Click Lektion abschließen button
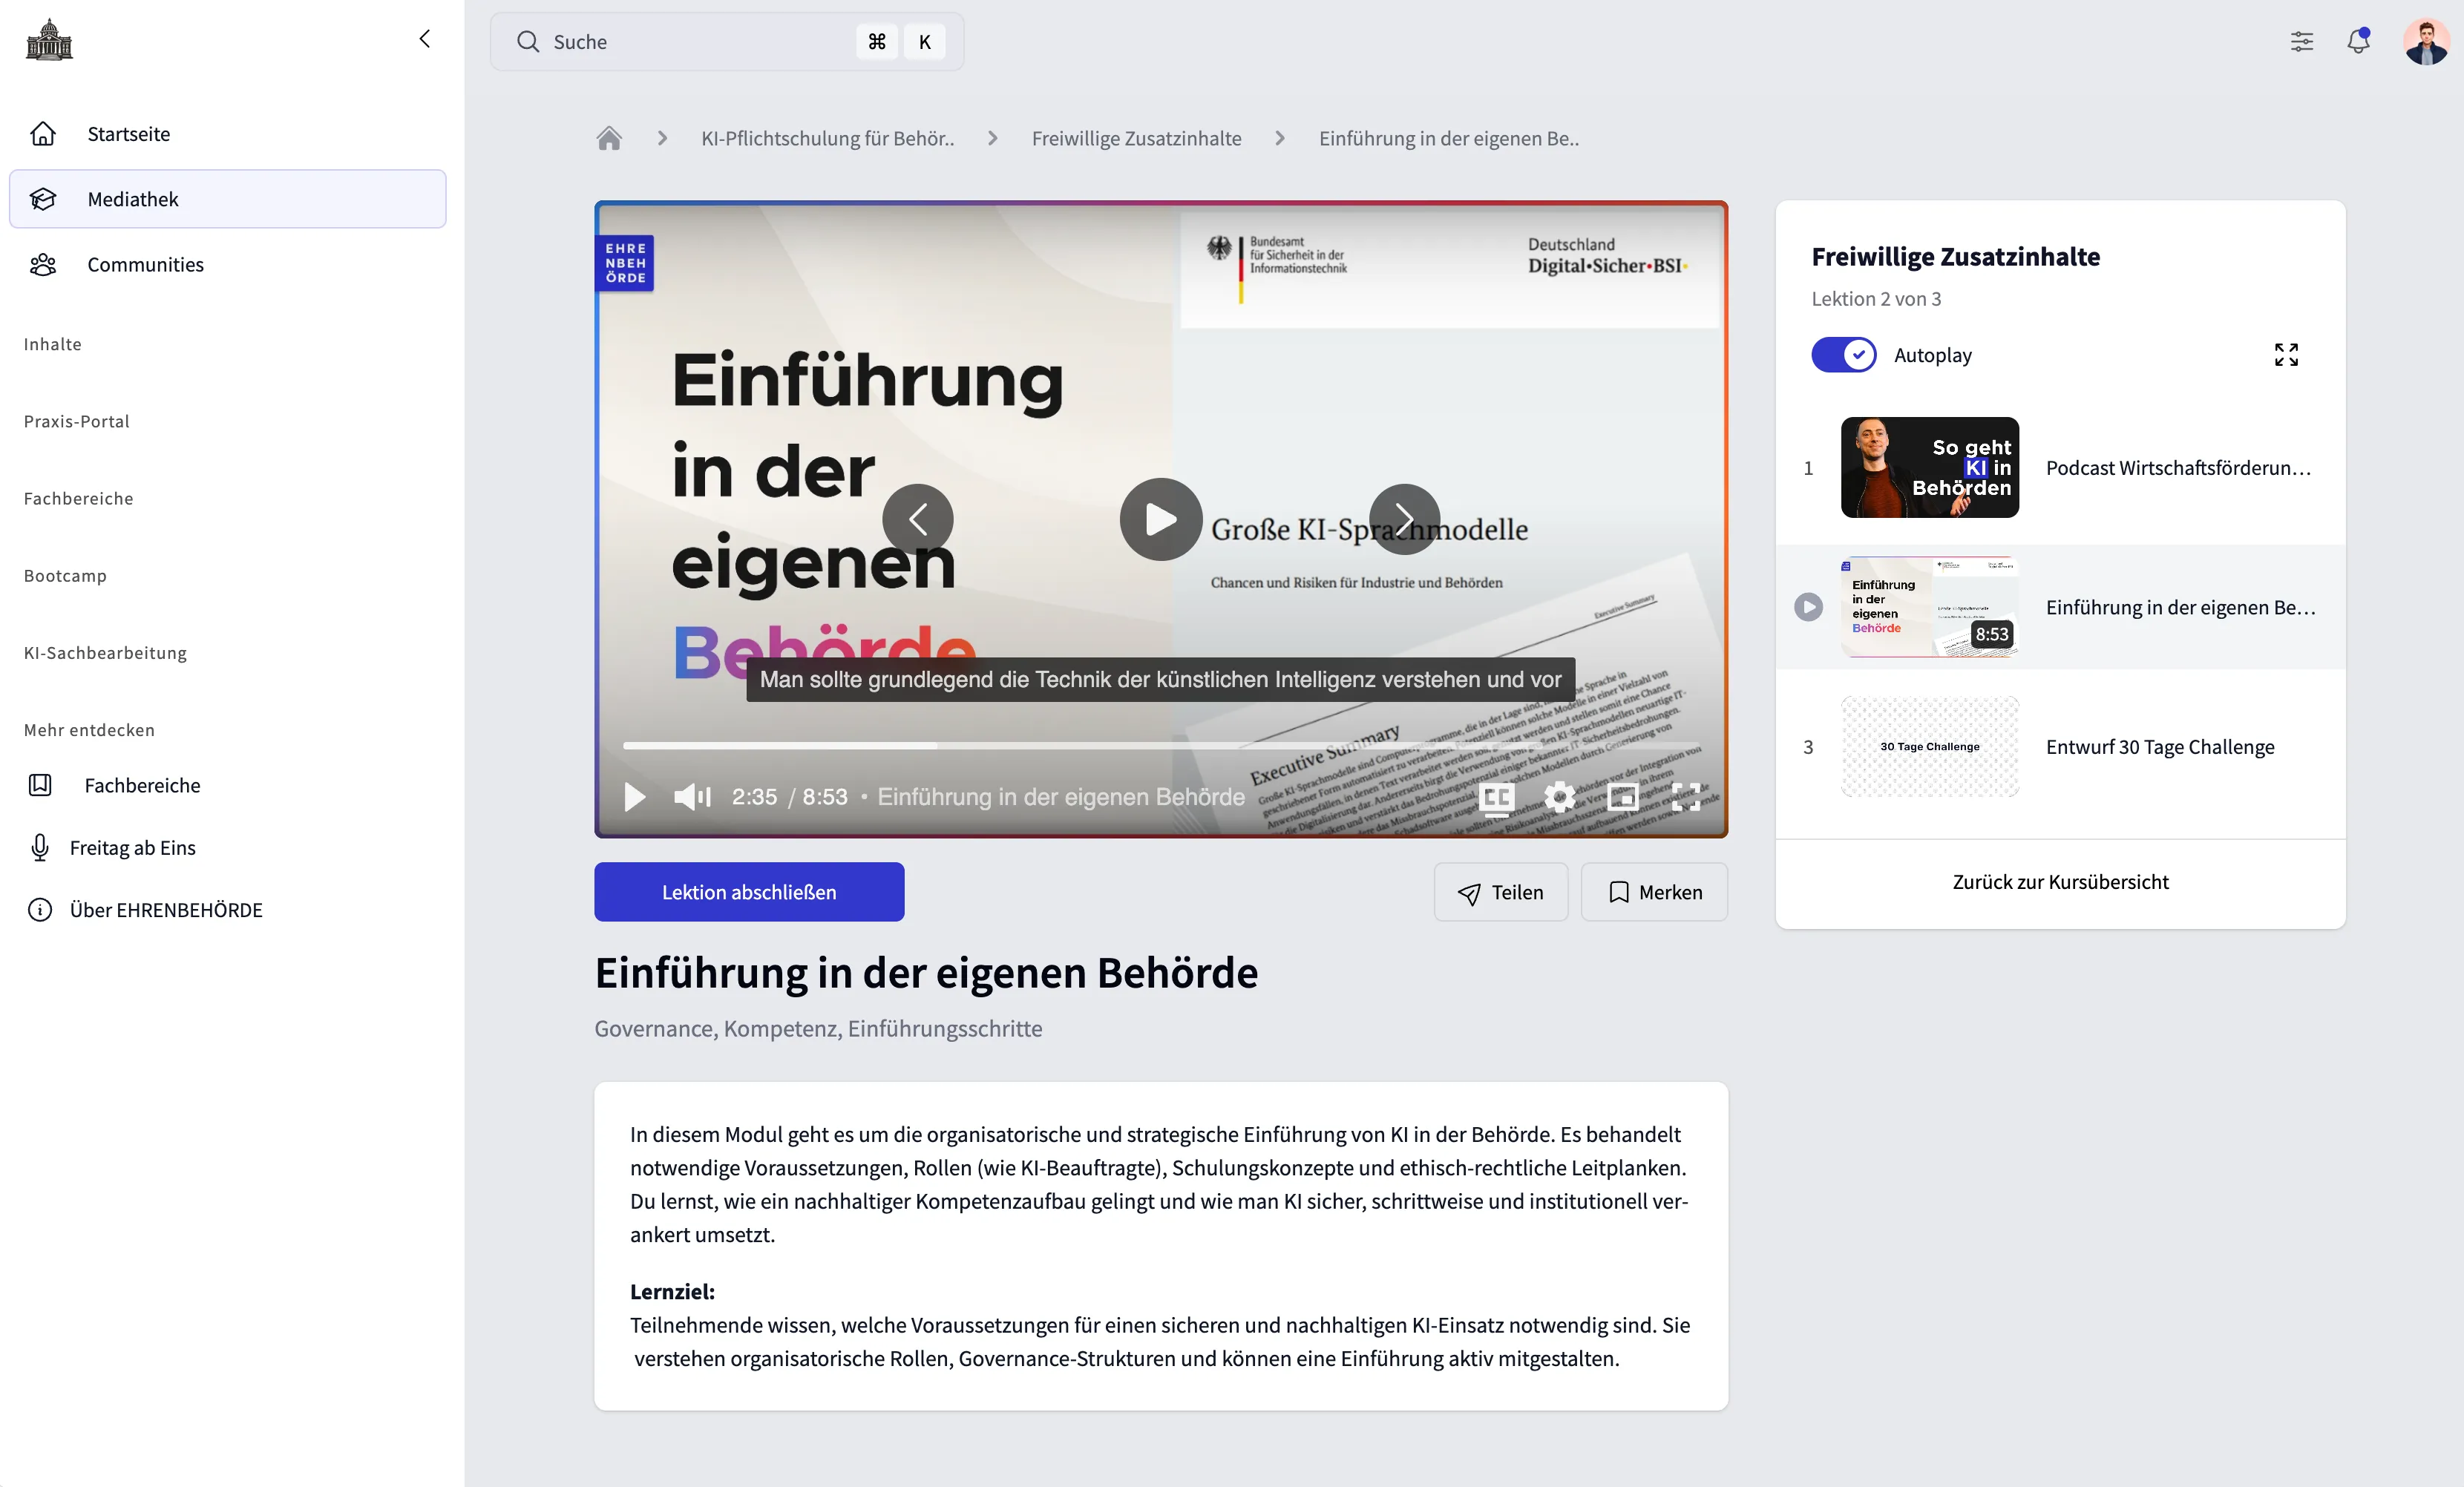 click(749, 892)
